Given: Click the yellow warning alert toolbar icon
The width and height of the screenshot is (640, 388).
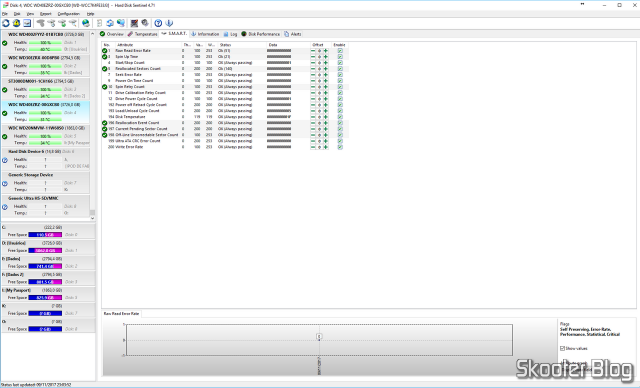Looking at the screenshot, I should click(16, 23).
